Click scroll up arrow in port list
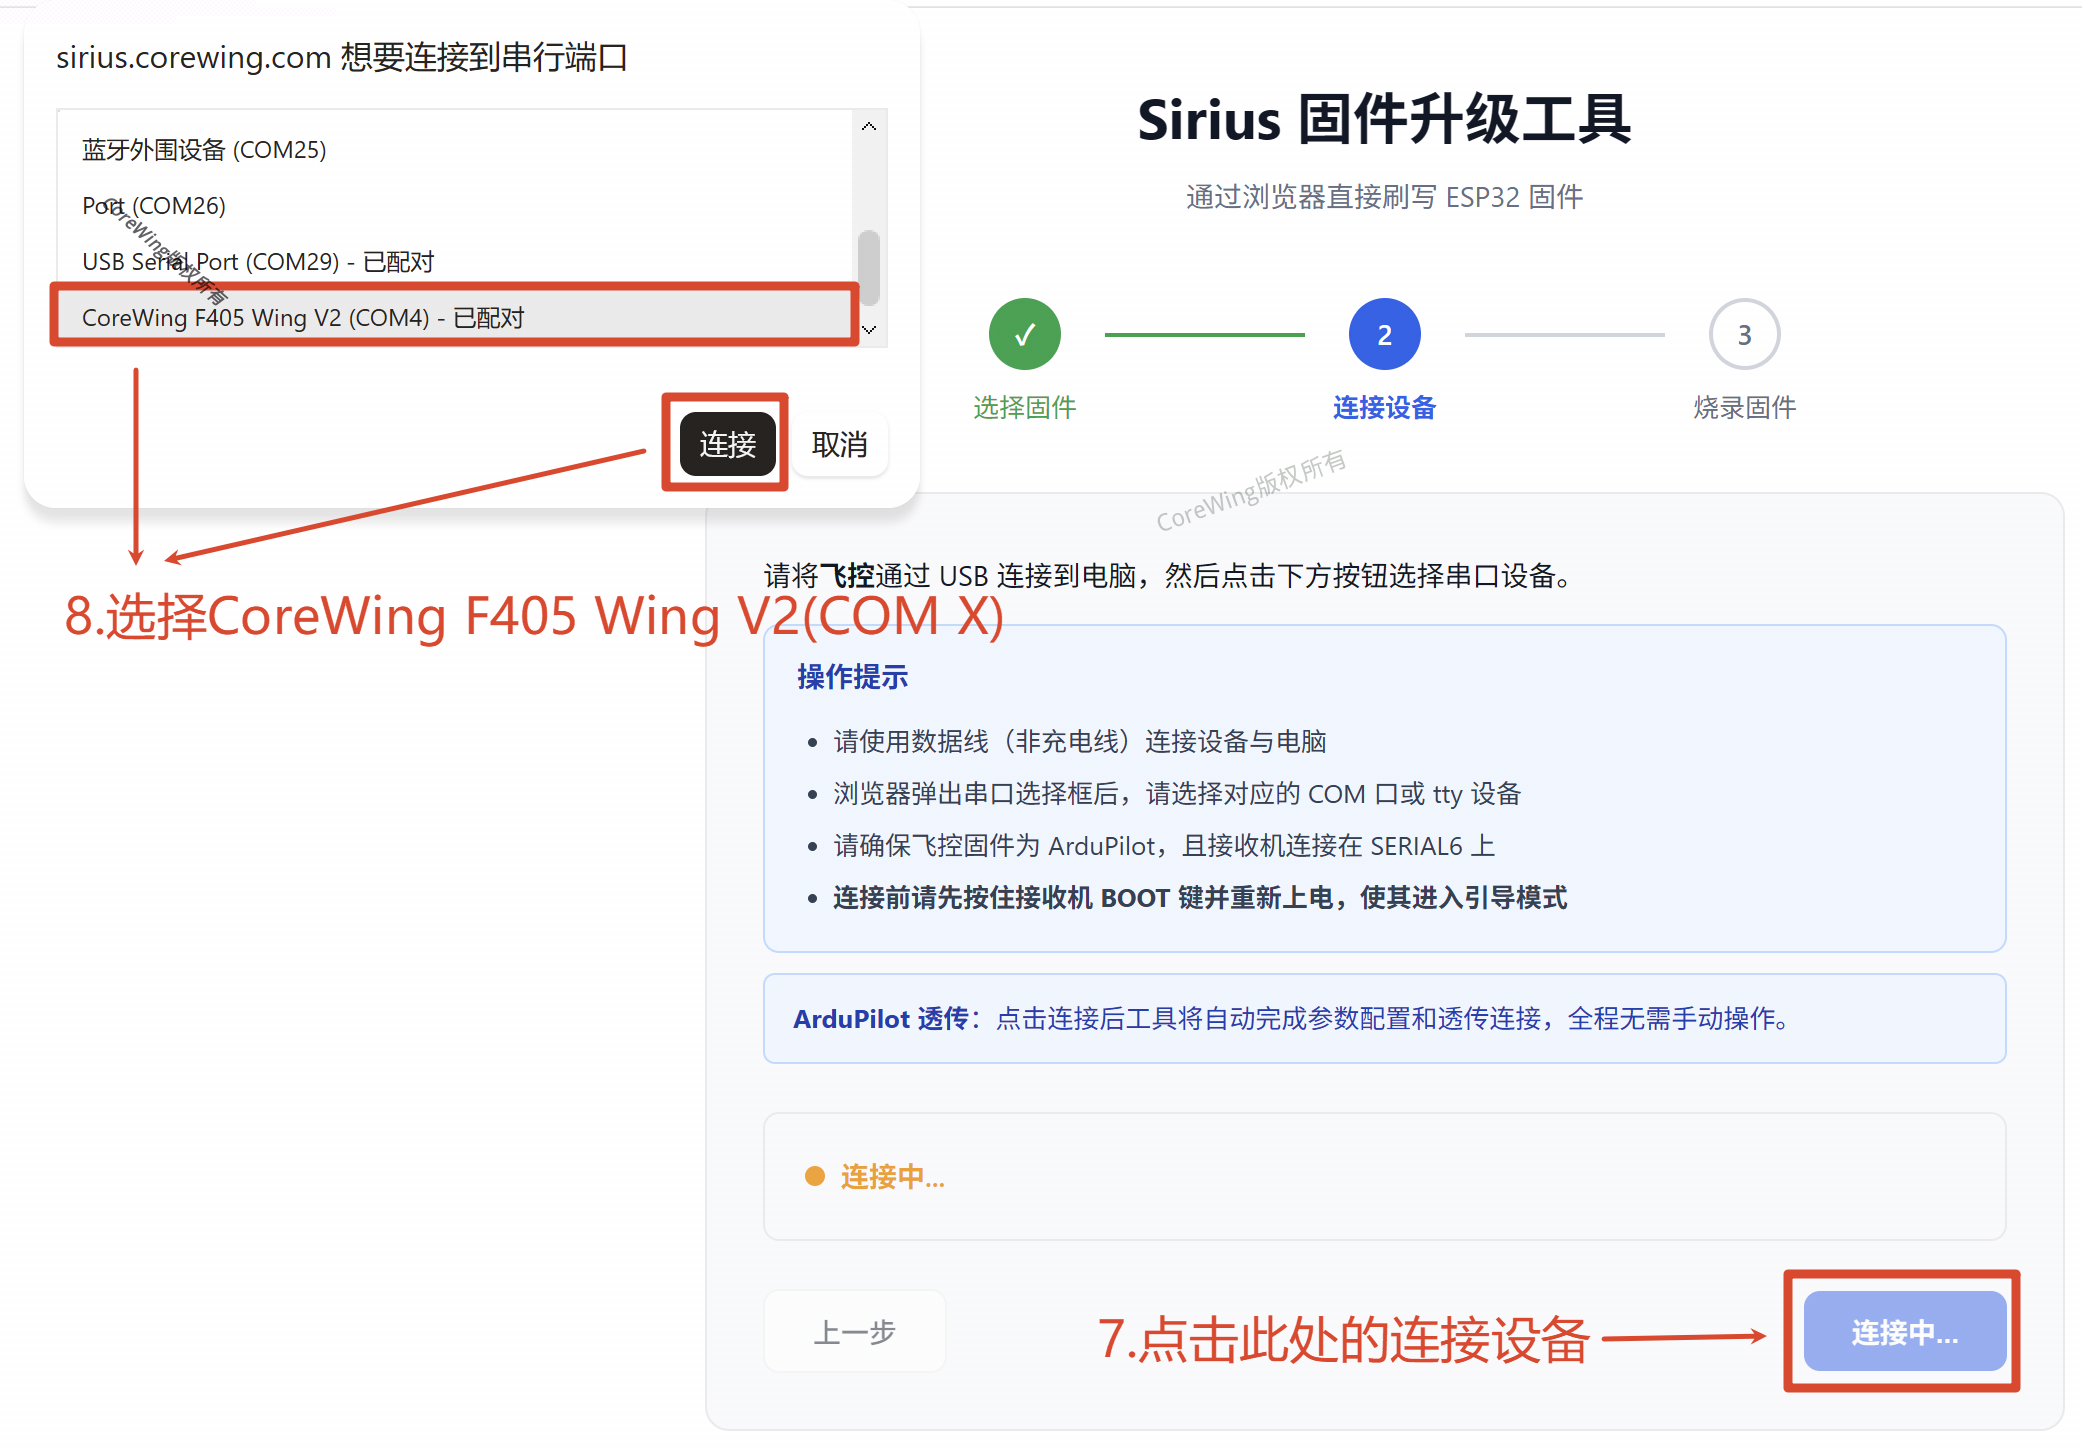 pos(869,126)
